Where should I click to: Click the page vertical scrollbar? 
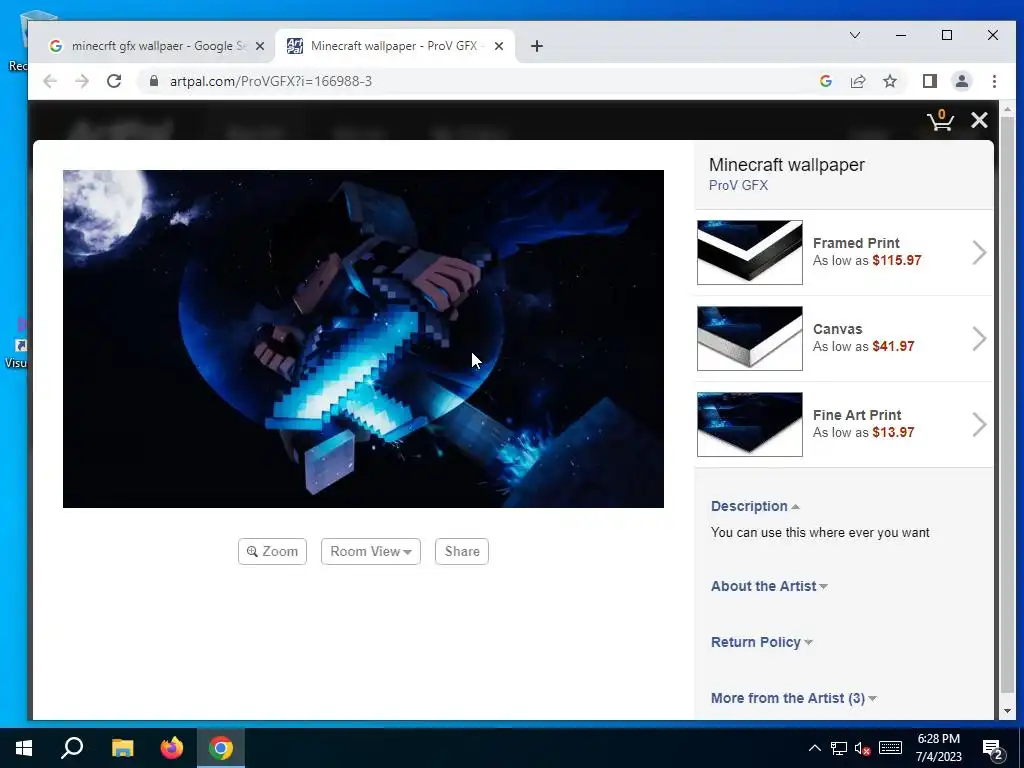(x=1006, y=406)
